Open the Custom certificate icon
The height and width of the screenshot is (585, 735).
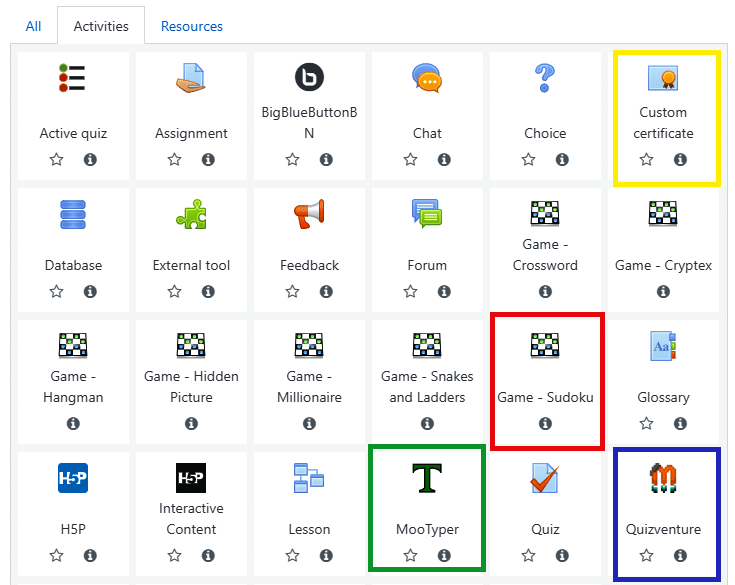click(x=663, y=78)
